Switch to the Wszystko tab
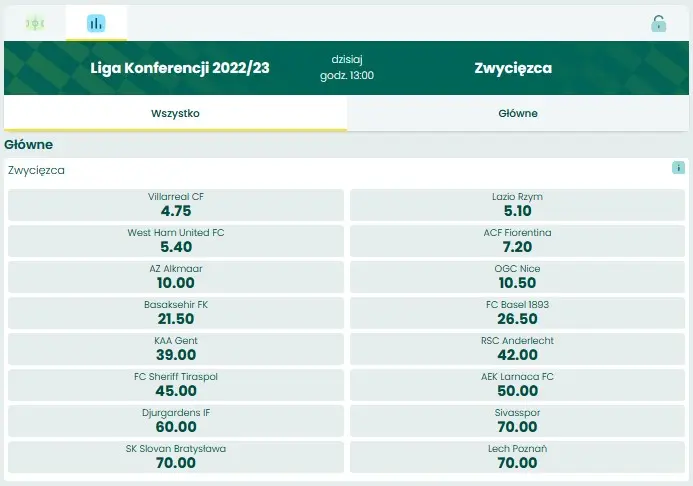 coord(175,113)
